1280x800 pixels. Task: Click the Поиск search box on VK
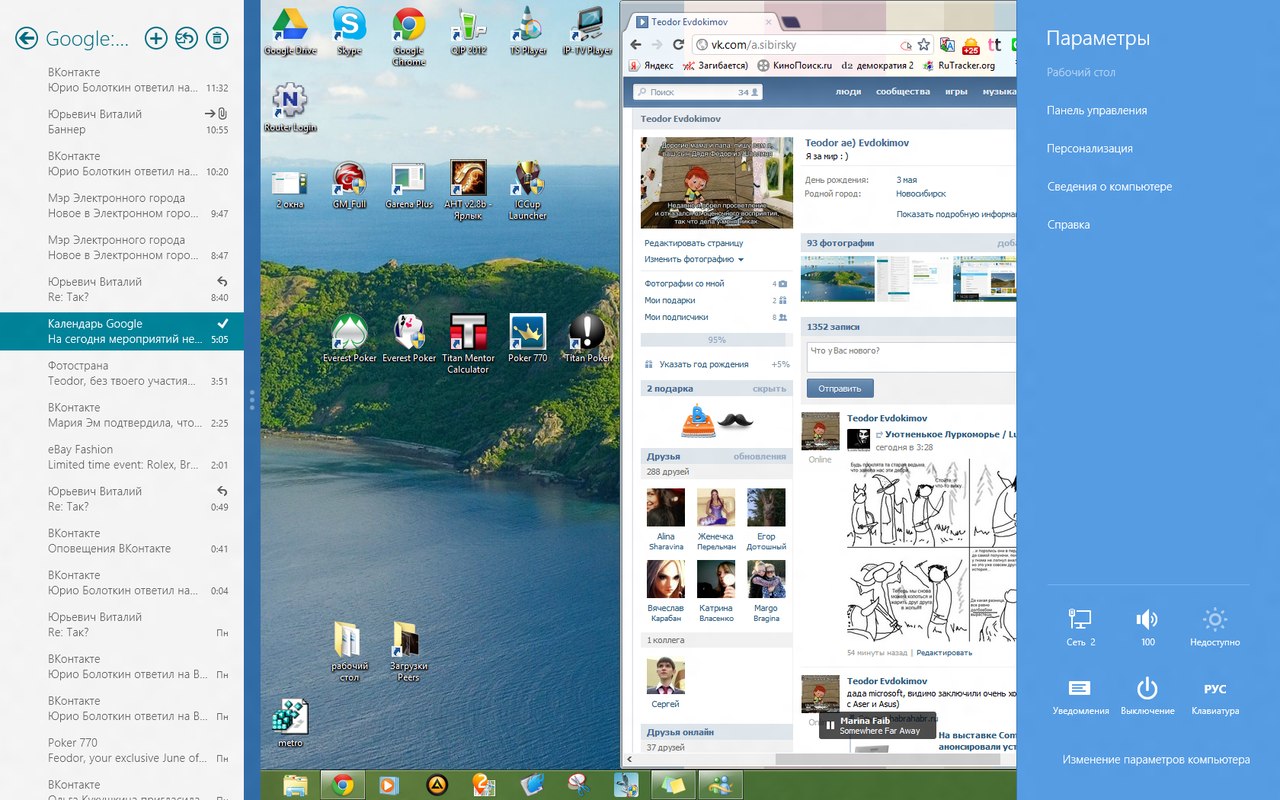click(698, 92)
